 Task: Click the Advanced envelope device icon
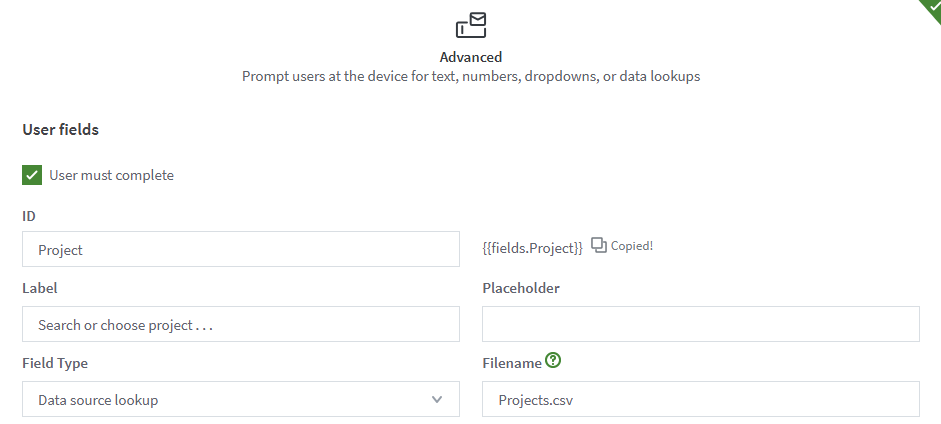coord(471,25)
